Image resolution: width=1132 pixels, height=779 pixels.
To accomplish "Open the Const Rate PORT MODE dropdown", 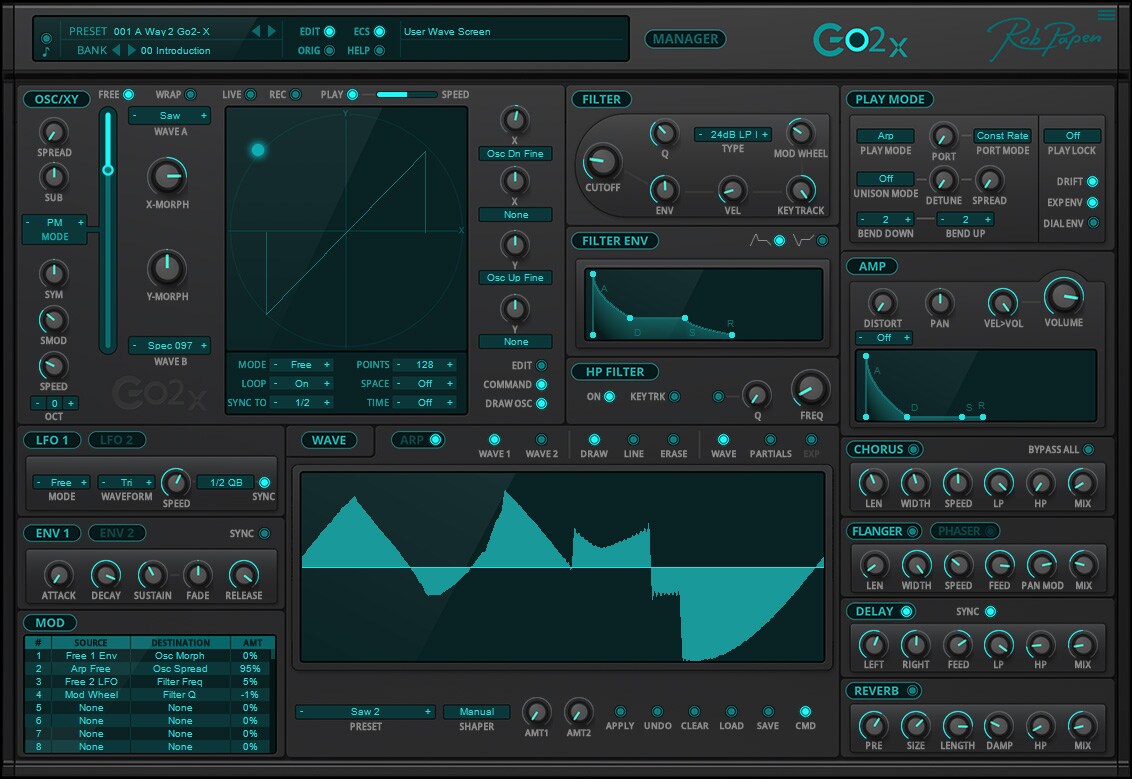I will coord(1002,136).
